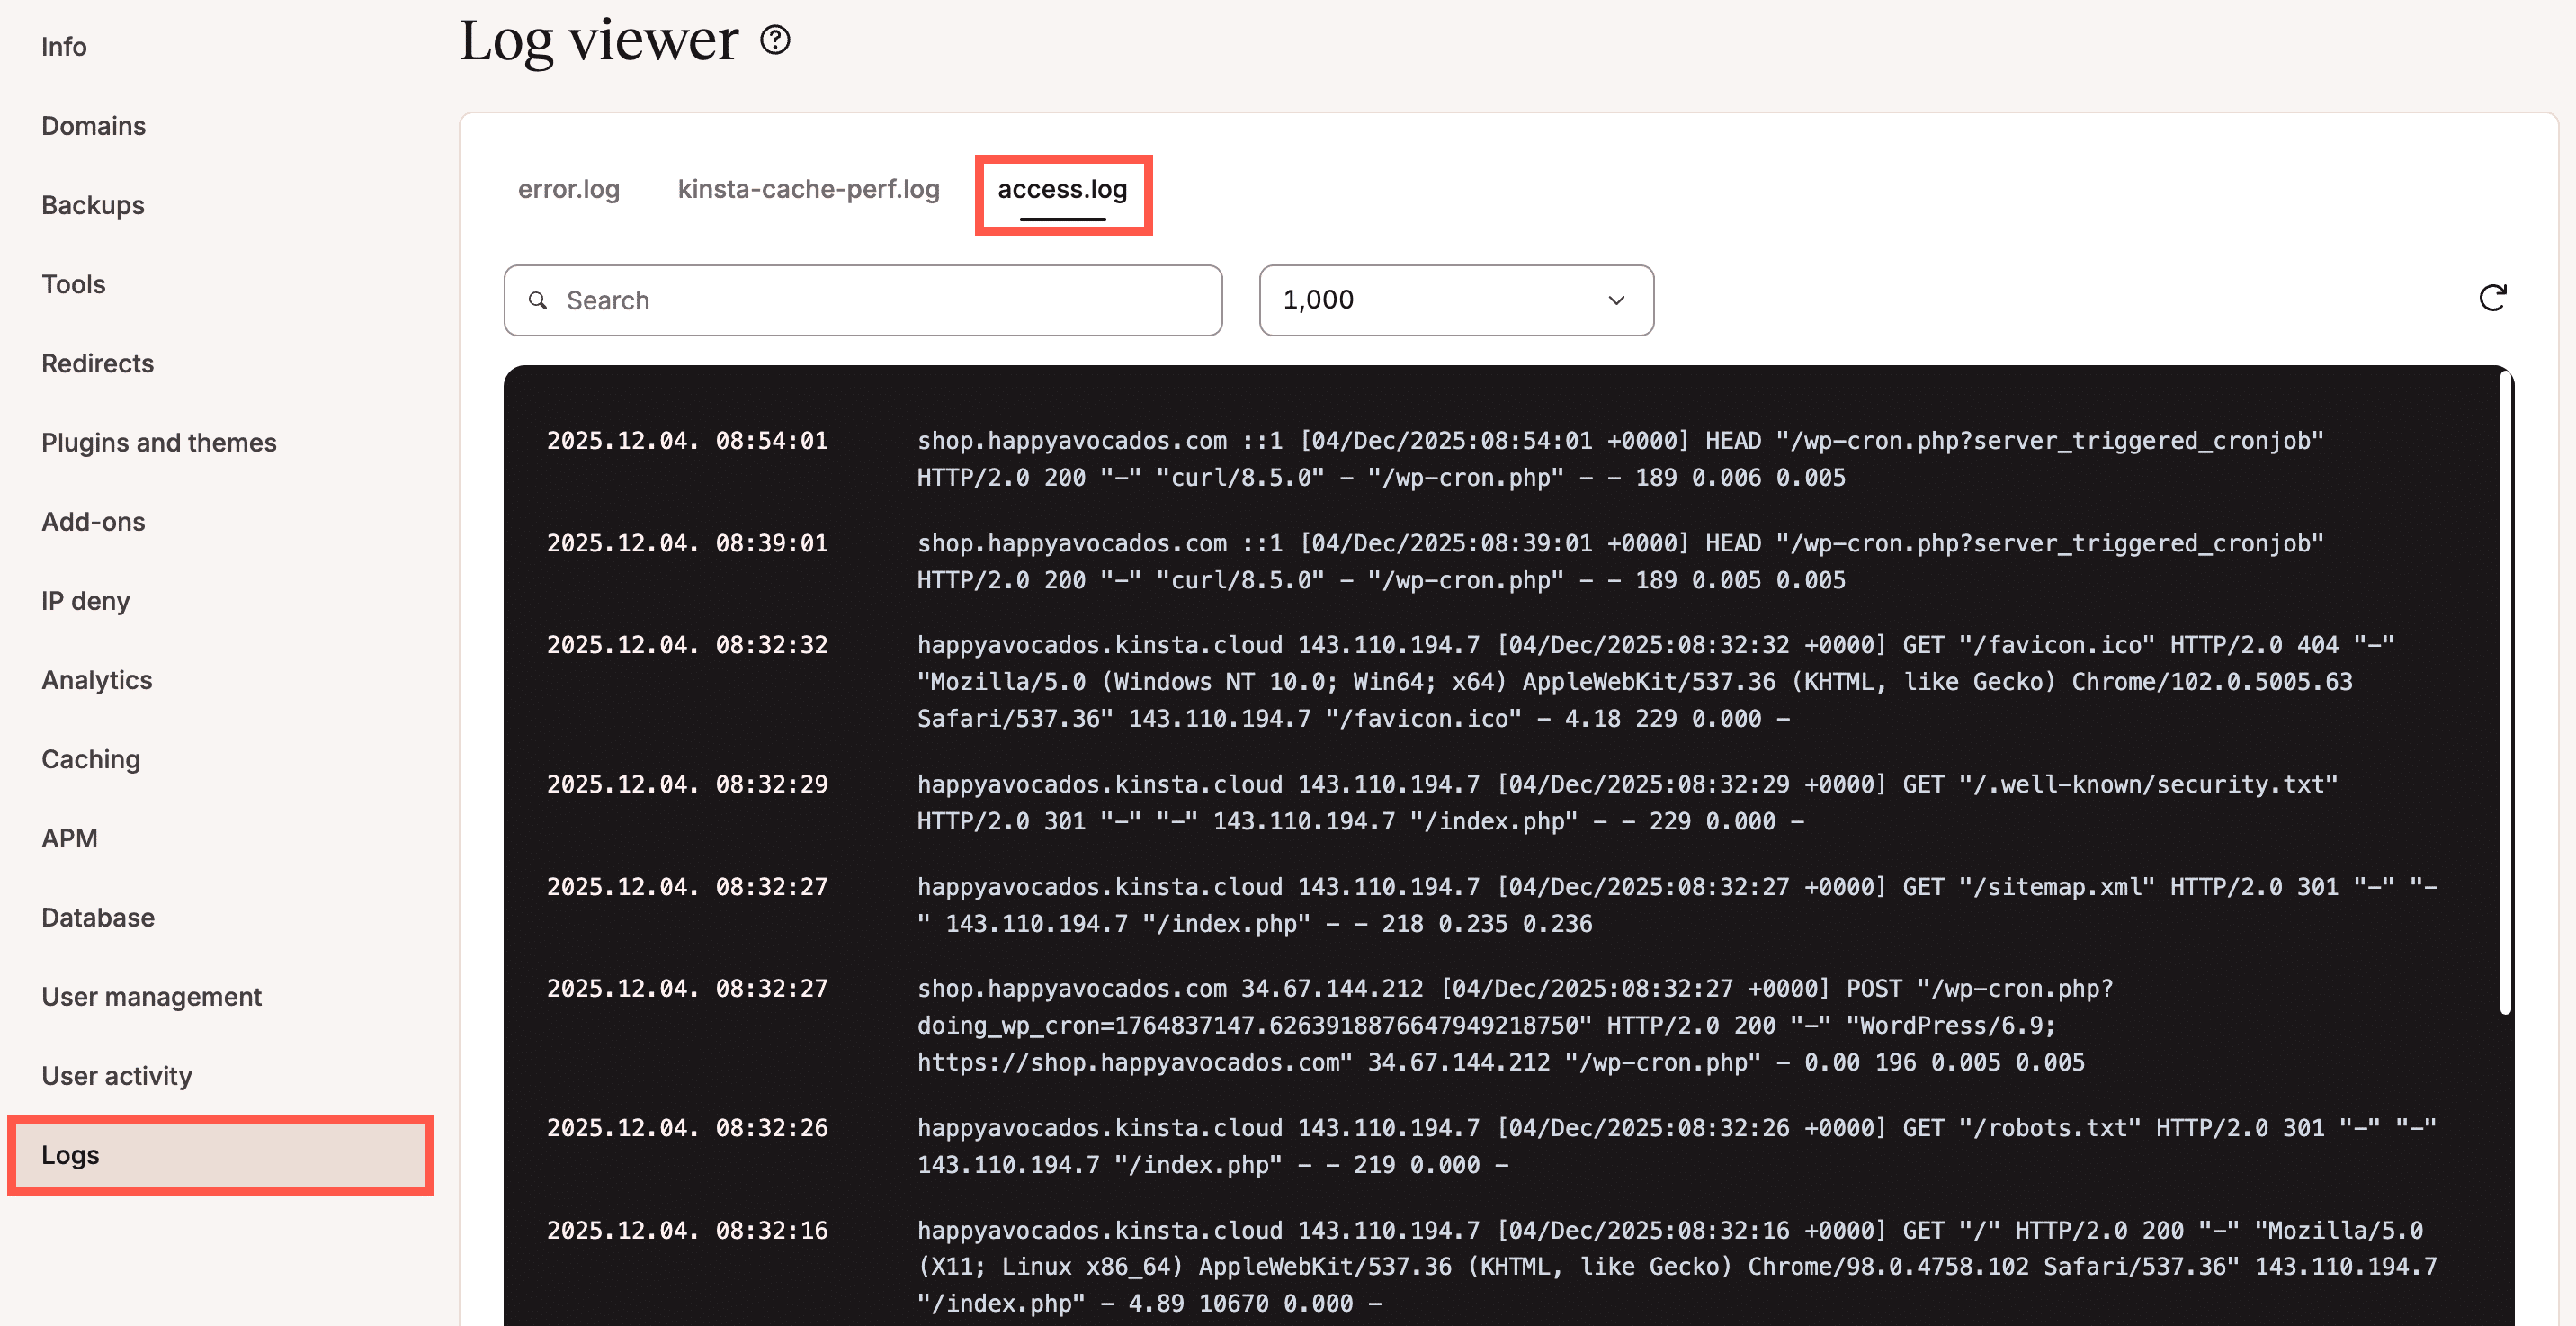
Task: Select the access.log tab
Action: coord(1062,189)
